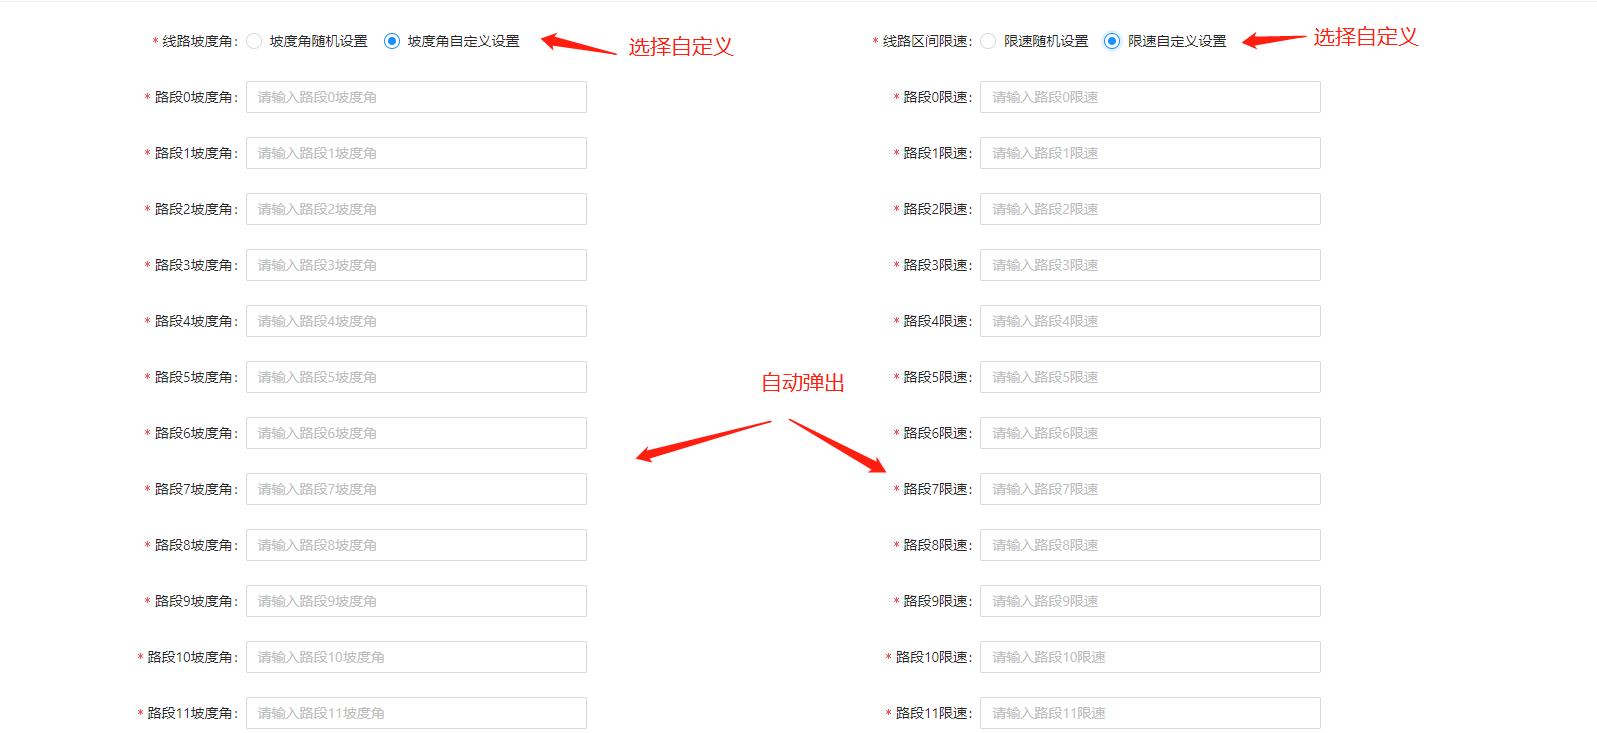Click into the 路段9限速 input box
The width and height of the screenshot is (1597, 733).
tap(1150, 601)
